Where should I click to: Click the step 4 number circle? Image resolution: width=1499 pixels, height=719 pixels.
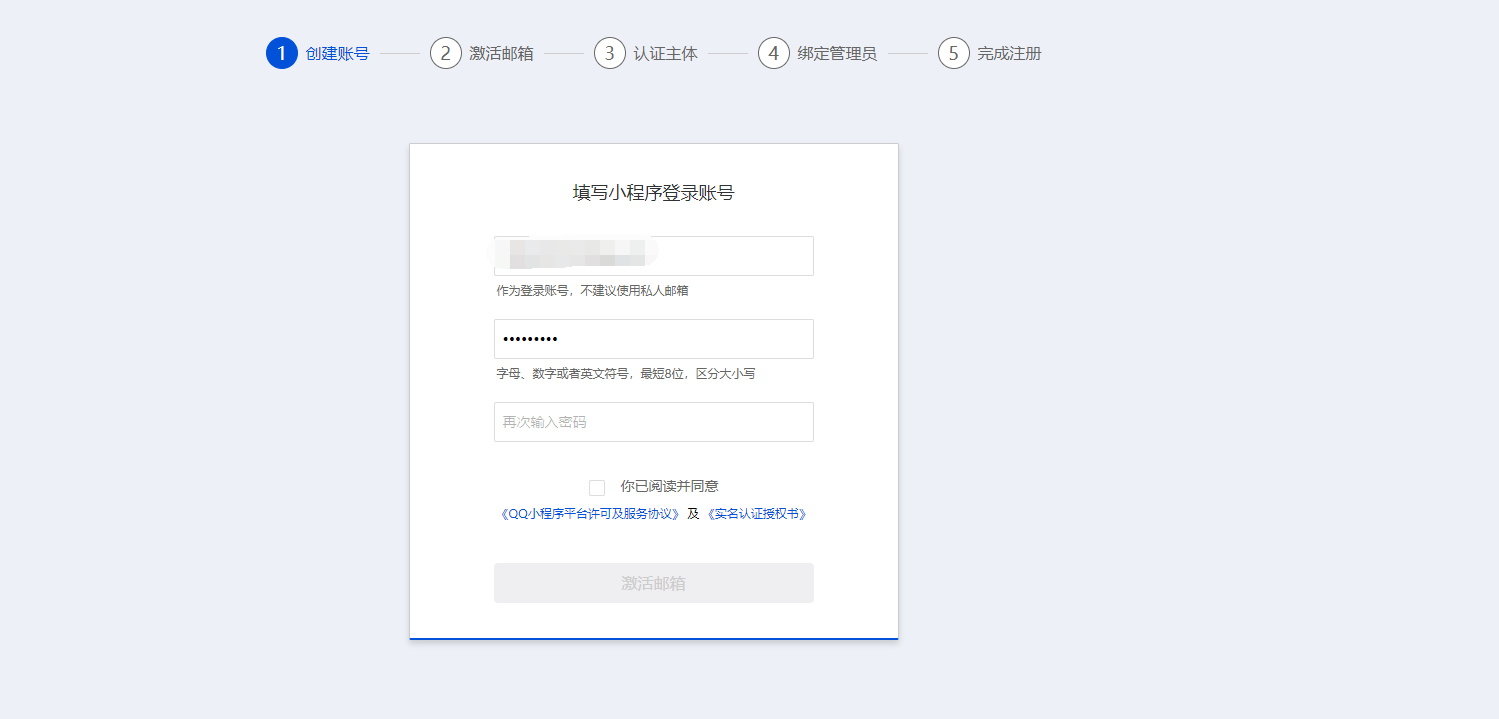(x=774, y=53)
